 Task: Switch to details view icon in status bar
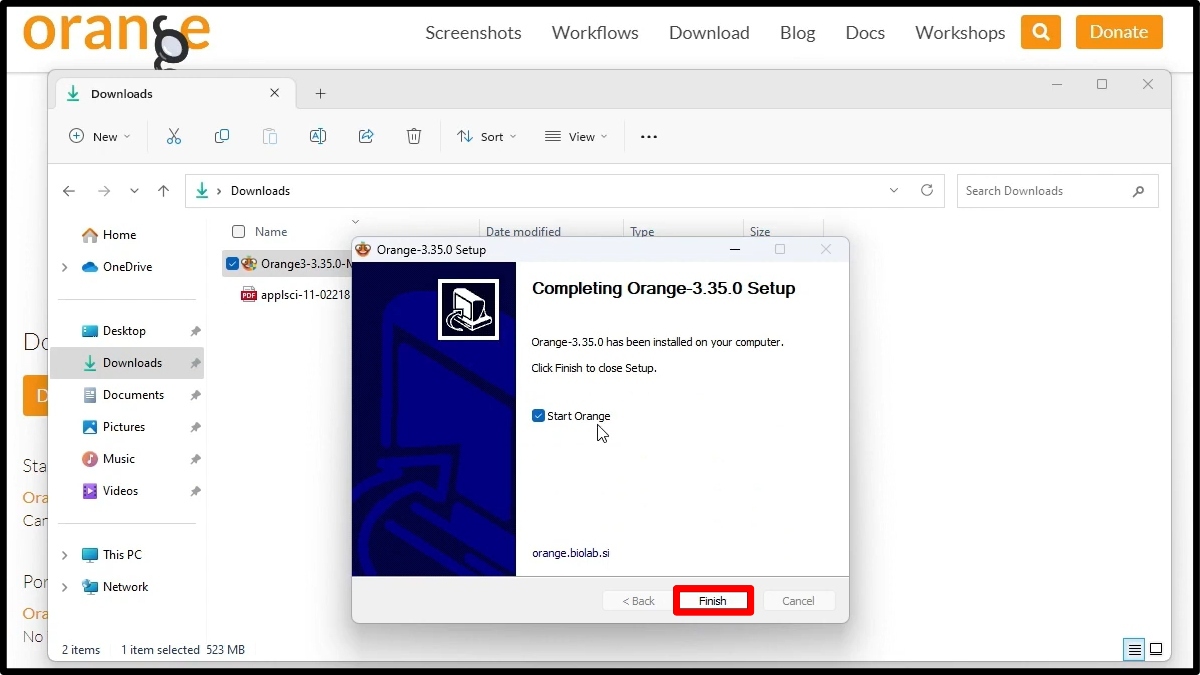pyautogui.click(x=1134, y=650)
